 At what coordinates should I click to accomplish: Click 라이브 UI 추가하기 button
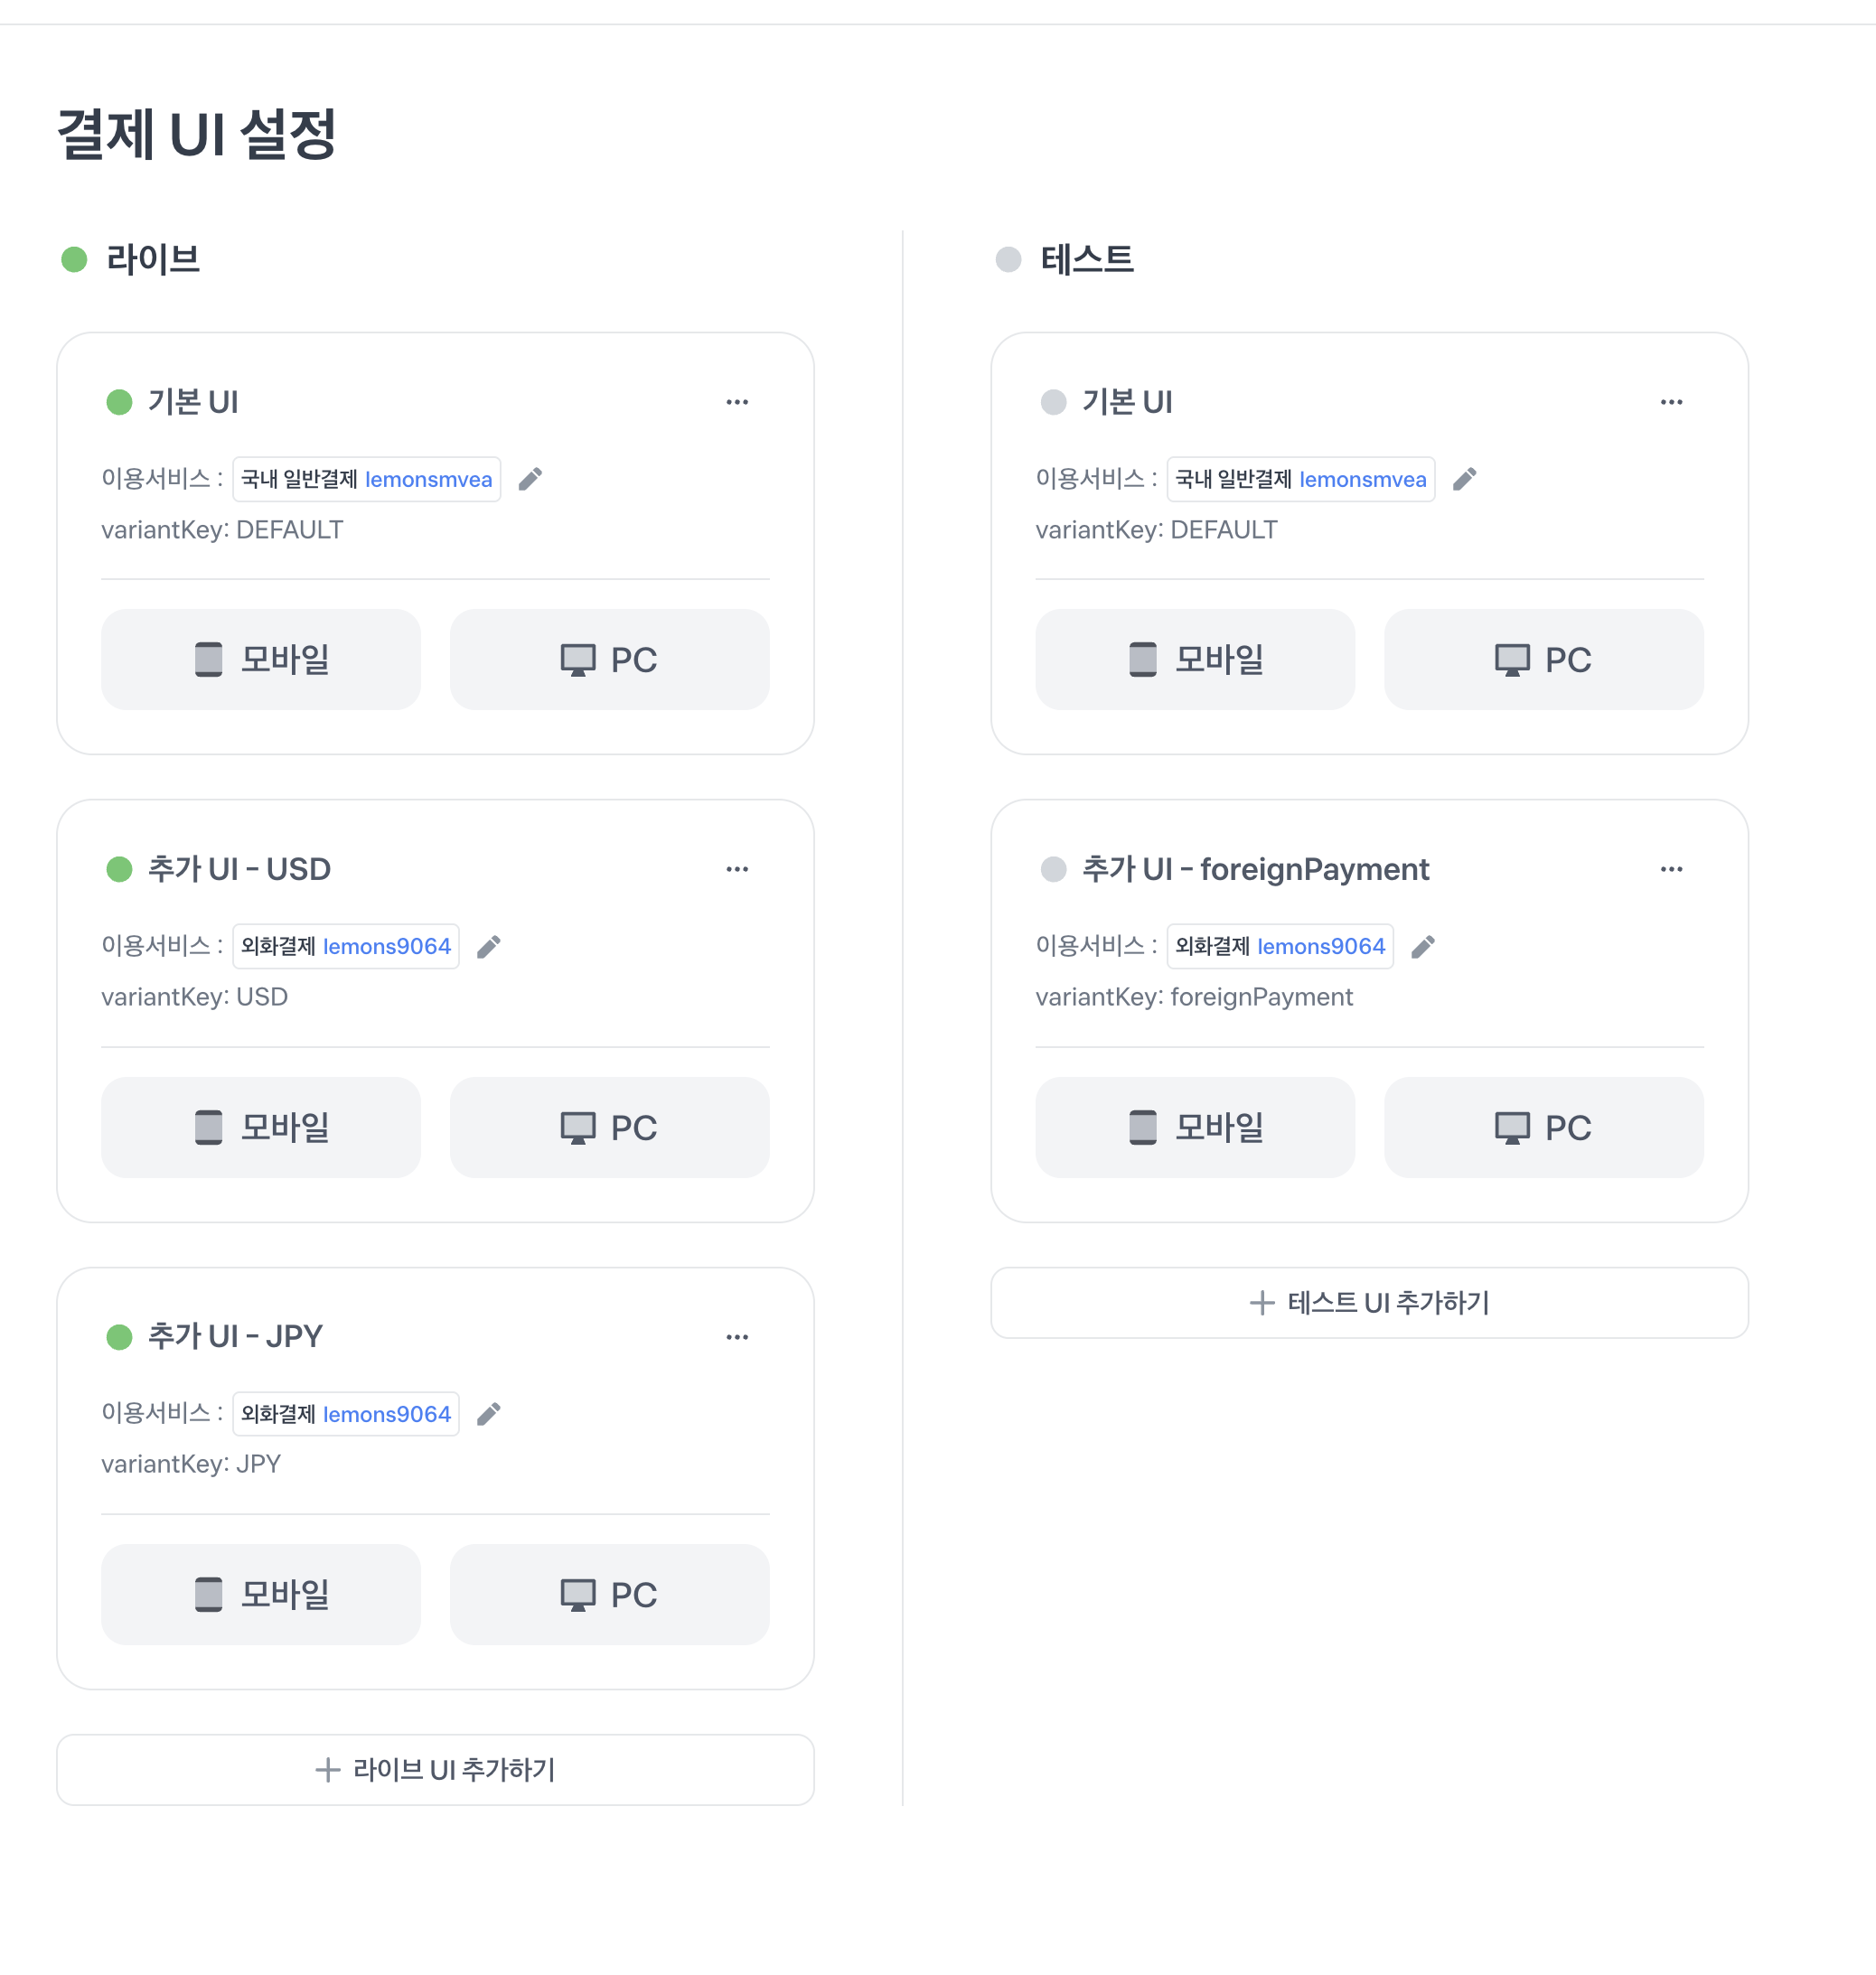click(x=435, y=1769)
